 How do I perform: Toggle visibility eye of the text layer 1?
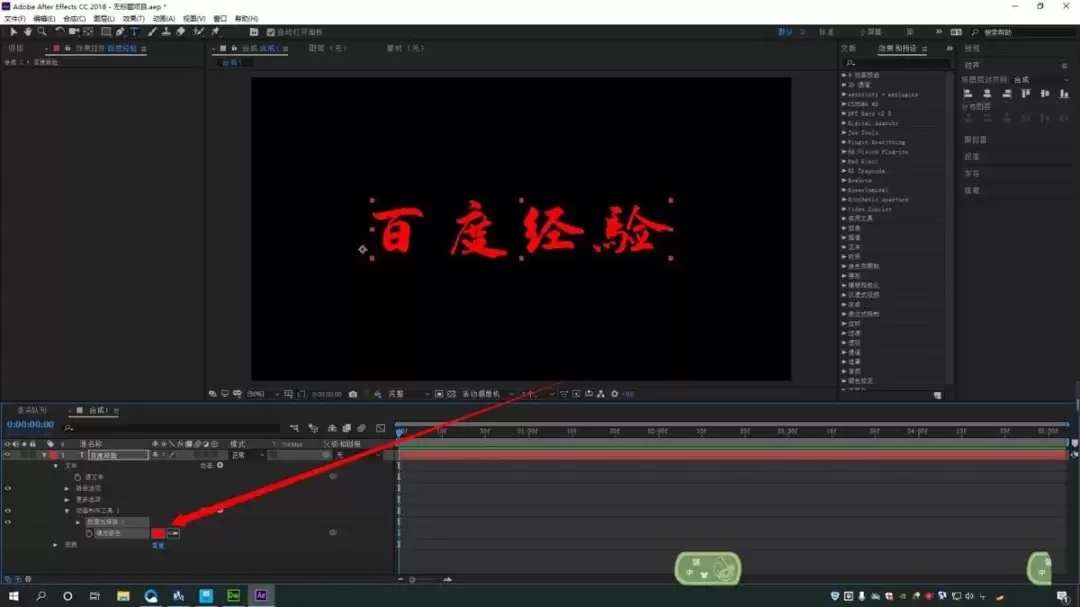tap(8, 455)
